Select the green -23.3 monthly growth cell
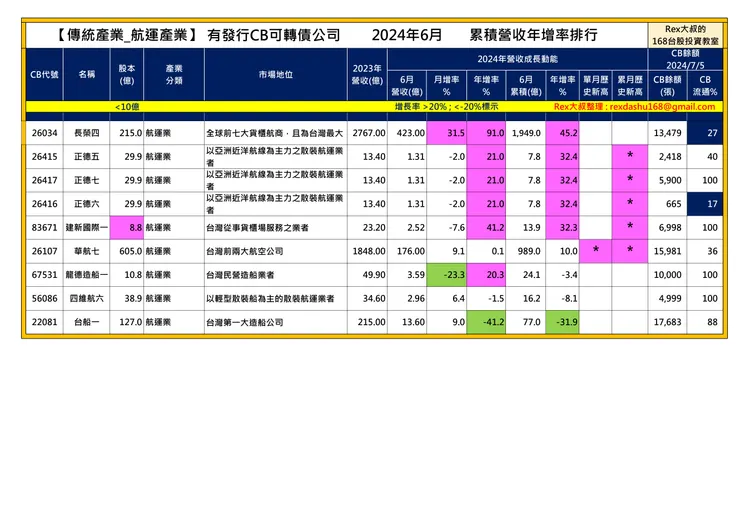The height and width of the screenshot is (523, 740). click(x=446, y=275)
